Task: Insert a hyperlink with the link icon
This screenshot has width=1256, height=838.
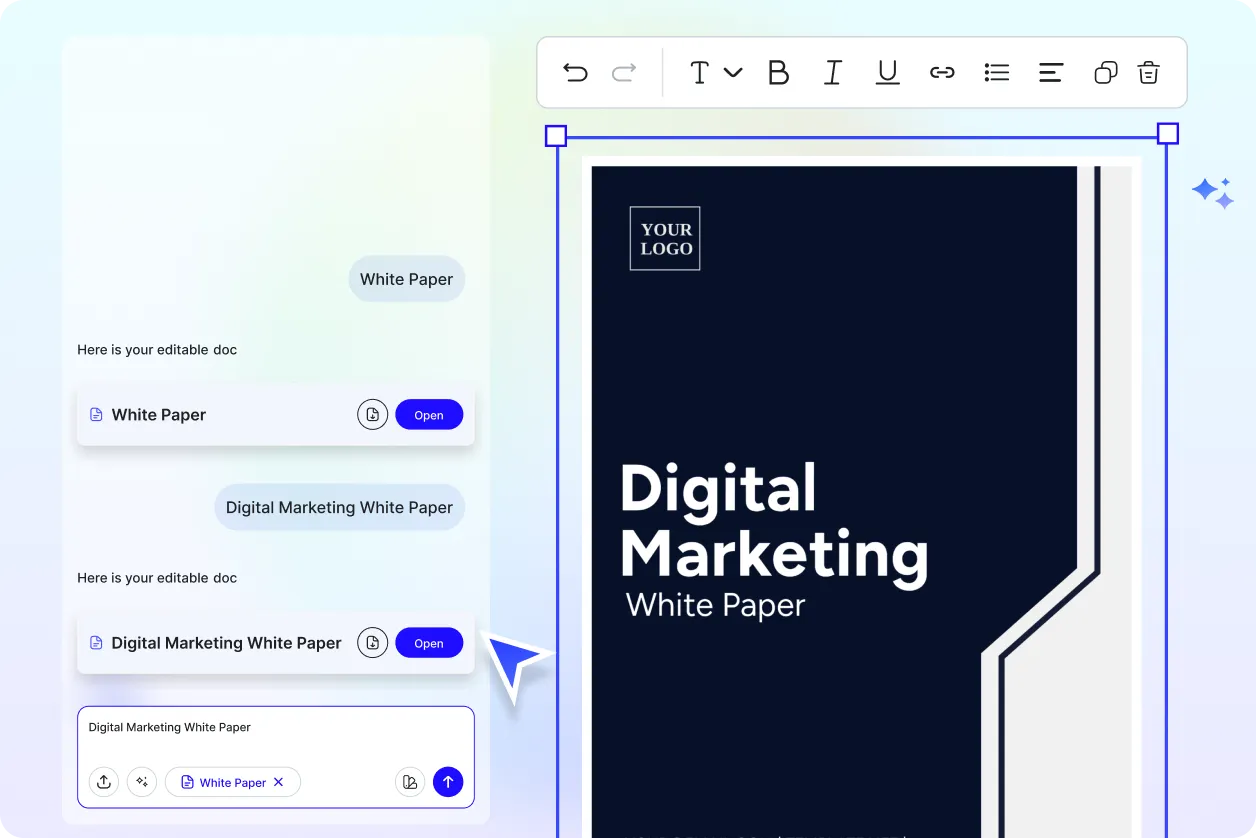Action: coord(942,72)
